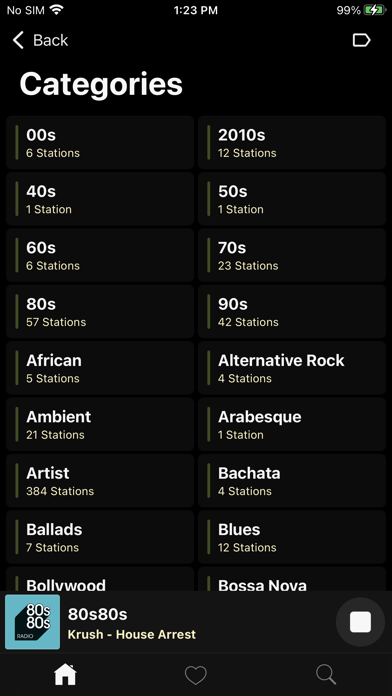The width and height of the screenshot is (392, 696).
Task: Open the Blues category tile
Action: tap(292, 537)
